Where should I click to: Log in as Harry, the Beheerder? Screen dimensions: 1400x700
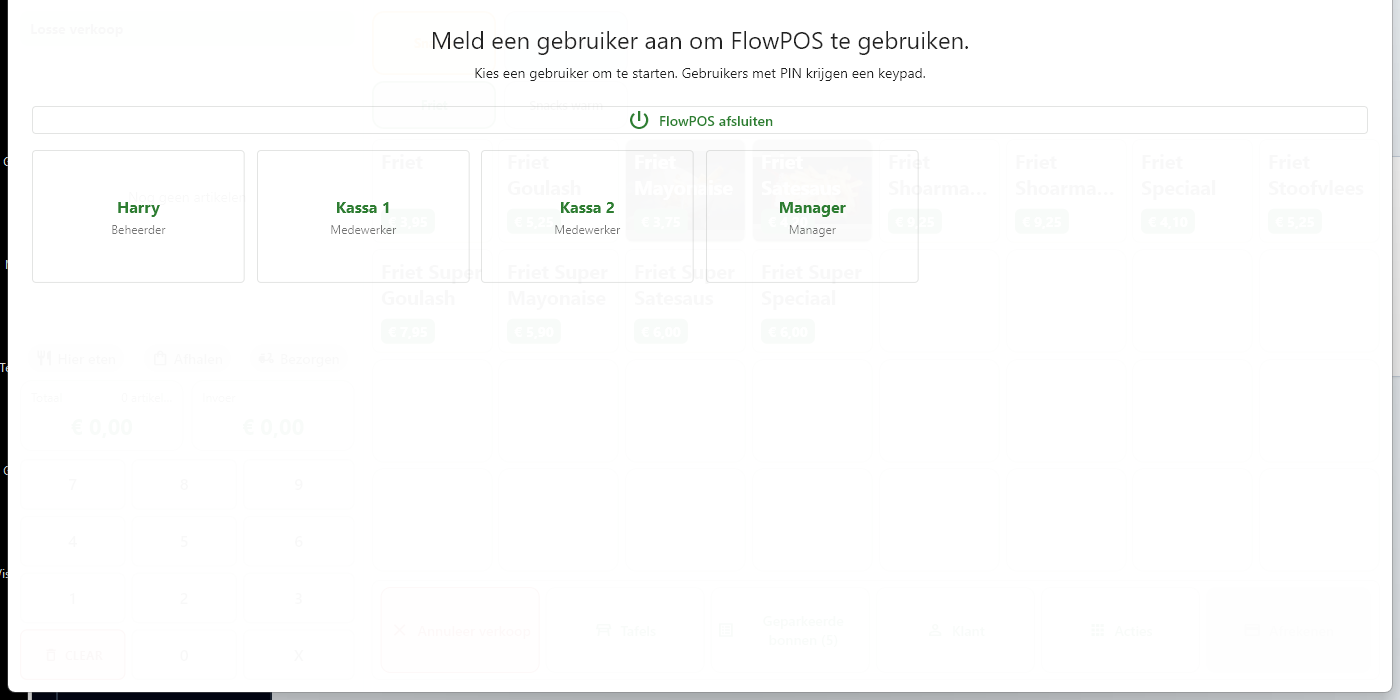click(x=138, y=216)
